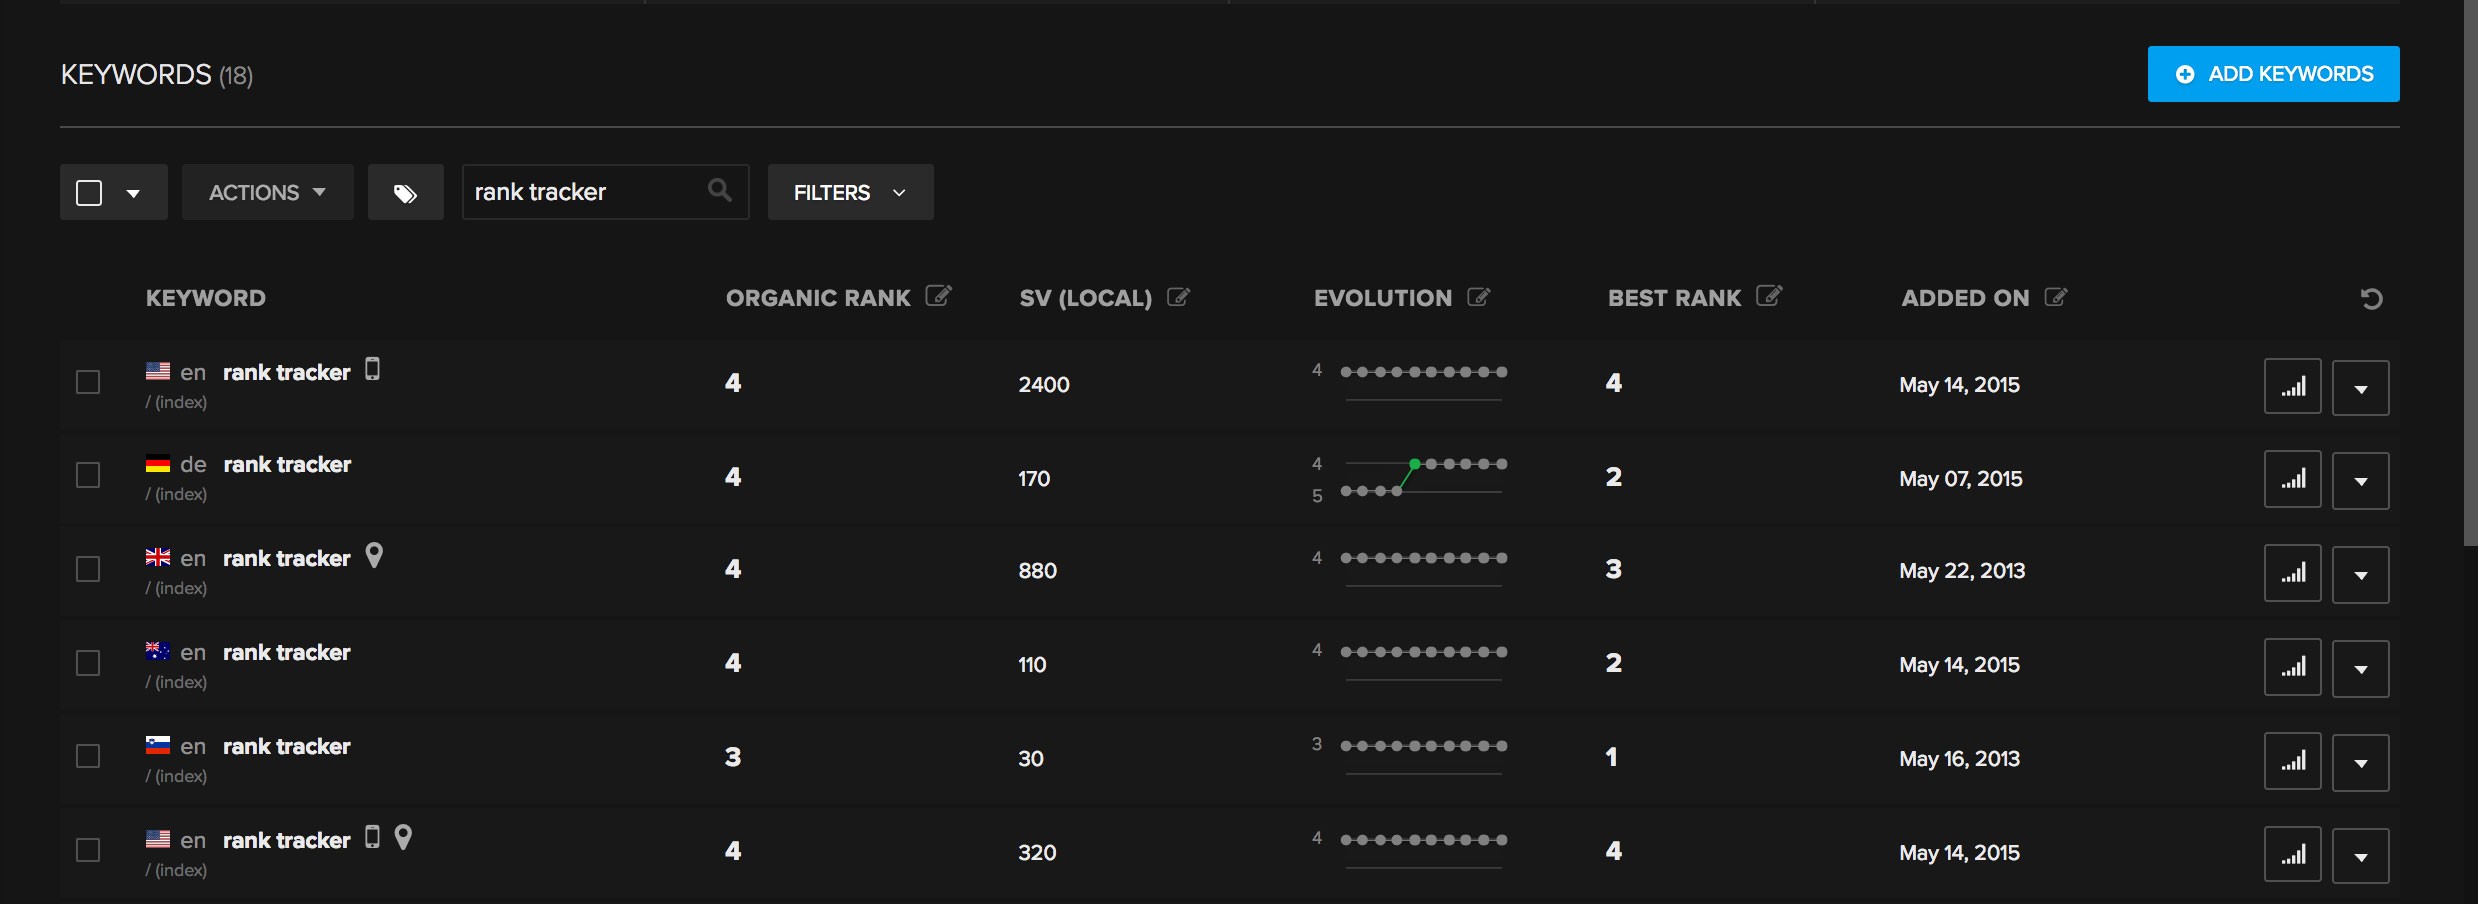Viewport: 2478px width, 904px height.
Task: Open the Australian rank tracker keyword link
Action: point(286,653)
